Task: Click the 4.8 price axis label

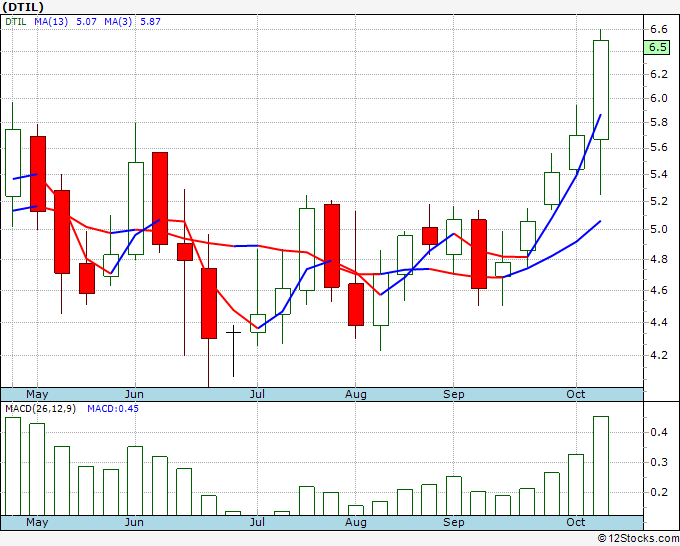Action: click(x=658, y=259)
